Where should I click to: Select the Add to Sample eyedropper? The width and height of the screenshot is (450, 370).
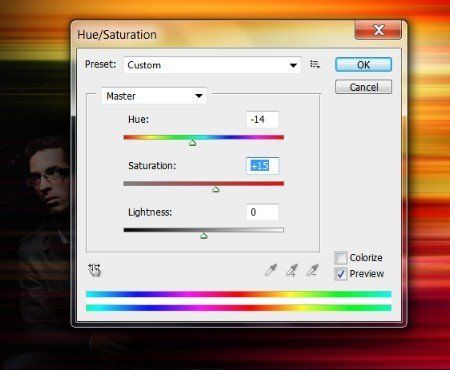pos(292,270)
